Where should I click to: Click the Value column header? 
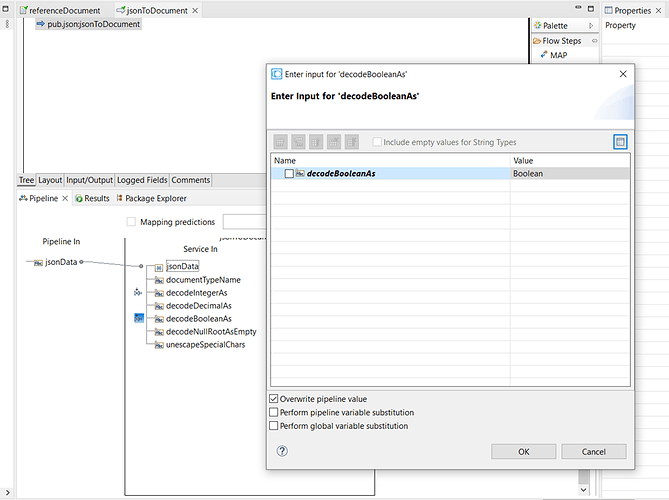point(570,160)
